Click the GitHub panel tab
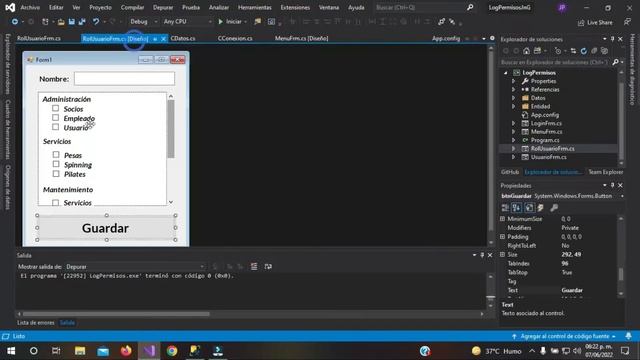This screenshot has width=640, height=360. click(x=510, y=172)
